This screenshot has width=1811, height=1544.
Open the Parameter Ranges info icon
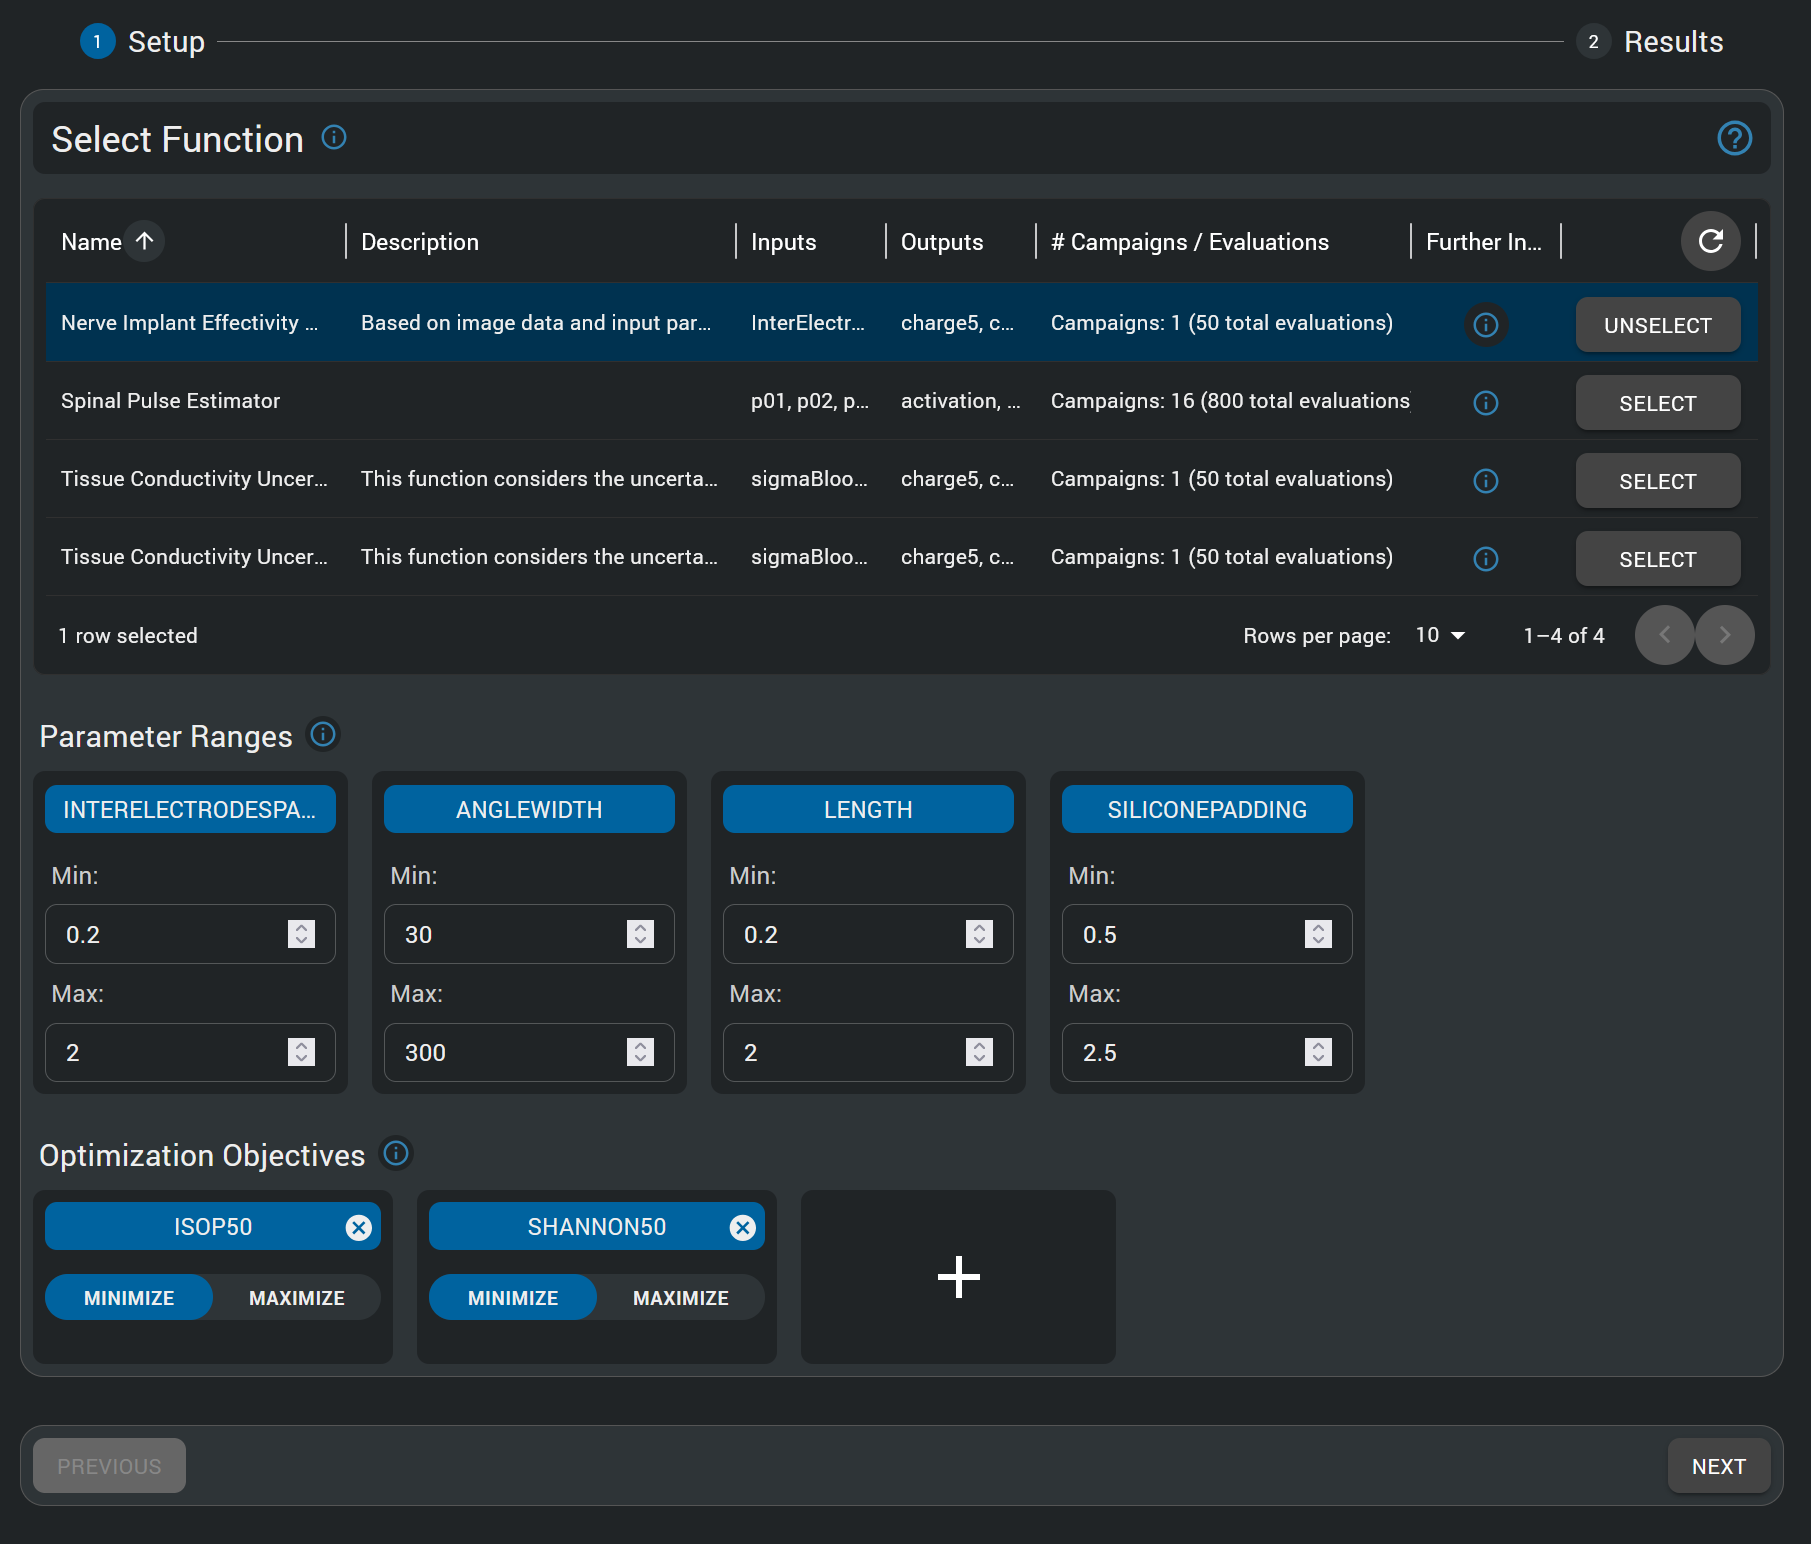click(x=322, y=735)
